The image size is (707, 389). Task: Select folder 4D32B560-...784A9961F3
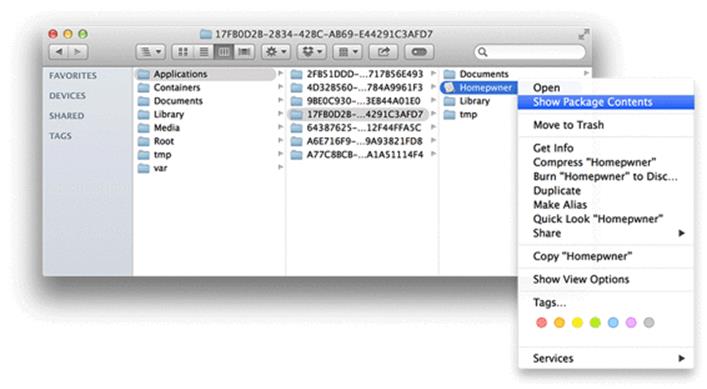tap(358, 87)
